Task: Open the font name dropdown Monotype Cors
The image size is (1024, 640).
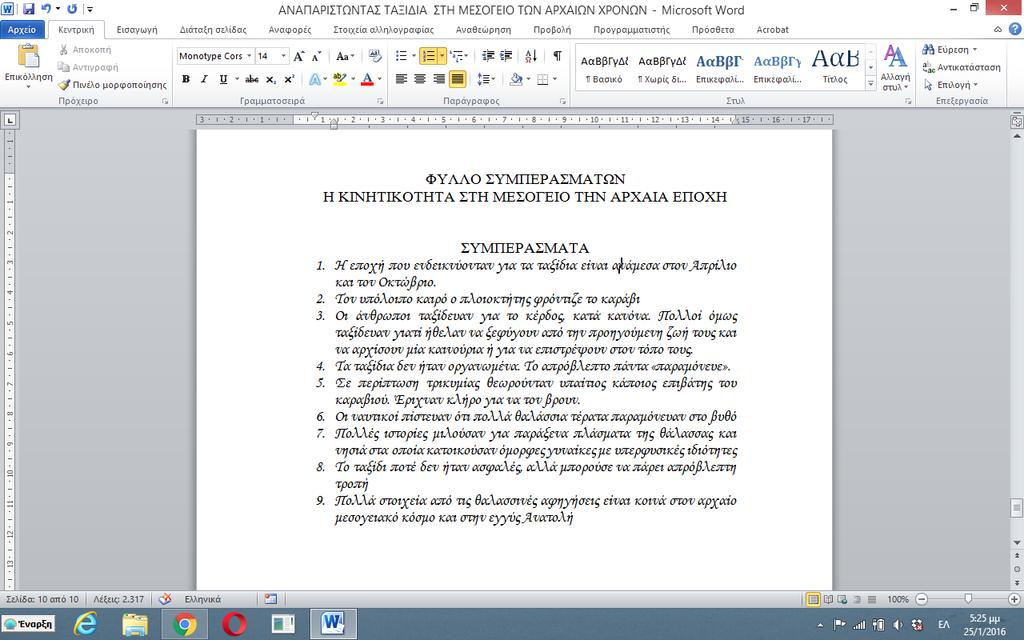Action: point(249,56)
